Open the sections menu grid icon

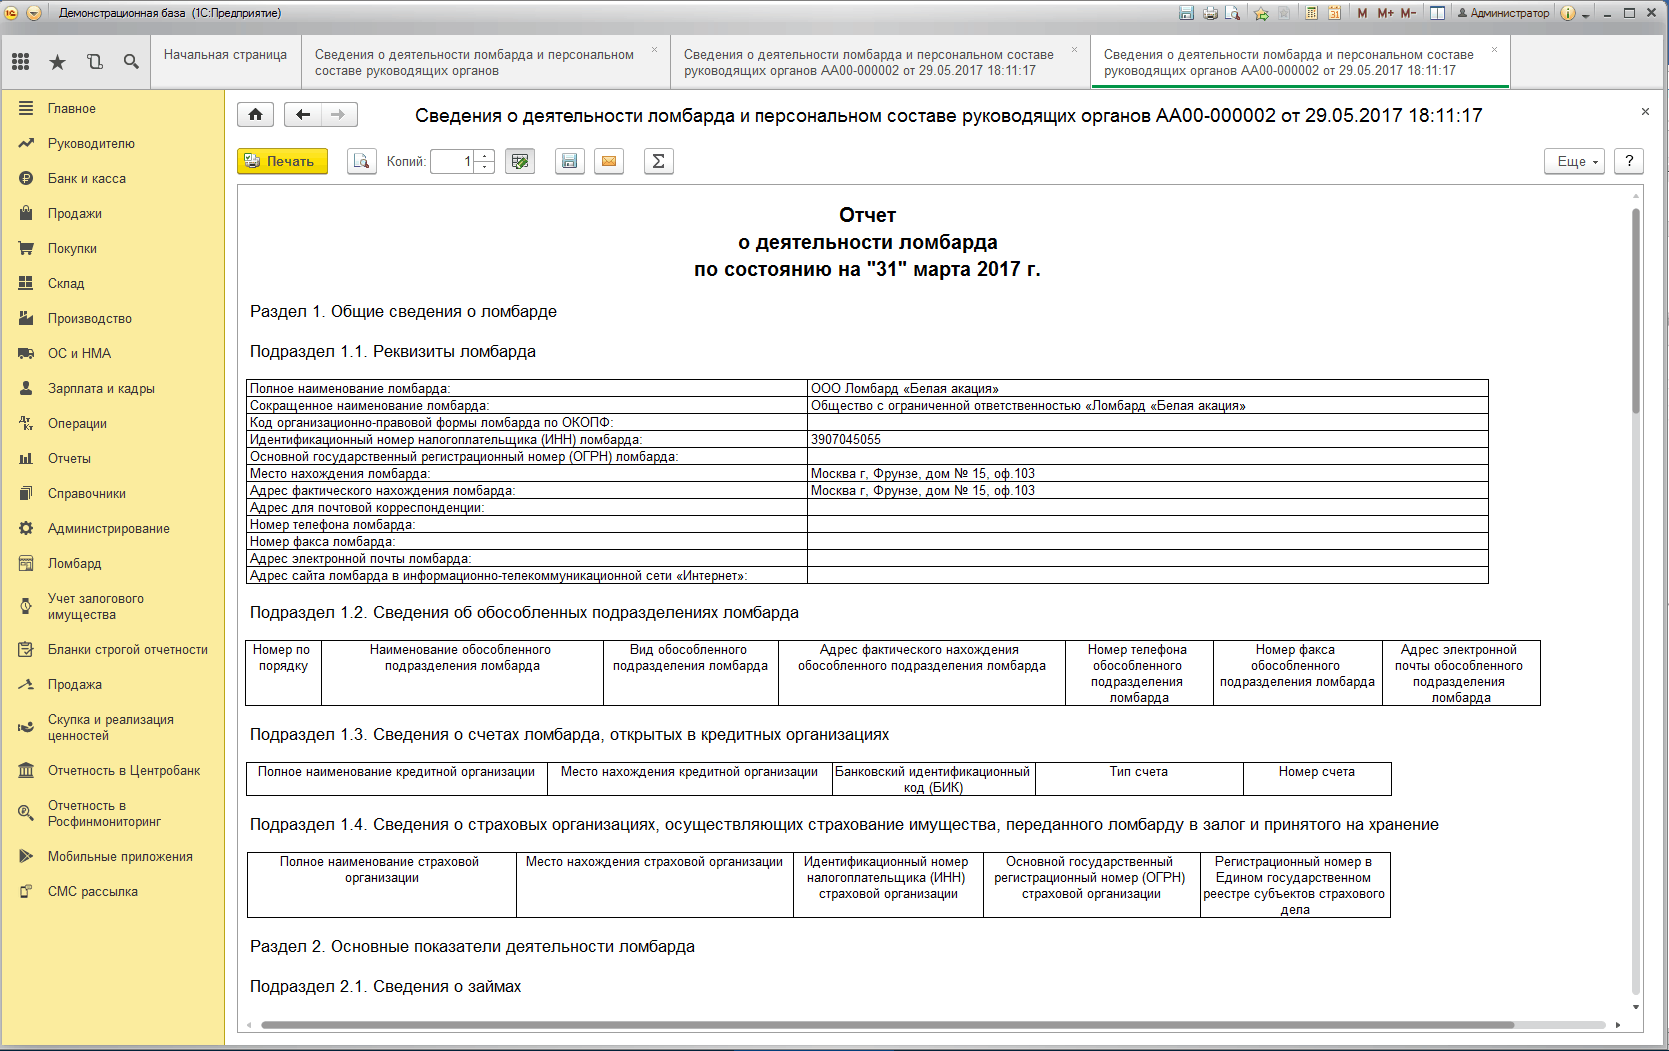tap(21, 62)
